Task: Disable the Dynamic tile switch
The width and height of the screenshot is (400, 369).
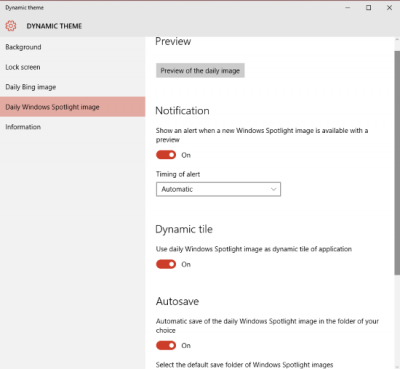Action: point(166,264)
